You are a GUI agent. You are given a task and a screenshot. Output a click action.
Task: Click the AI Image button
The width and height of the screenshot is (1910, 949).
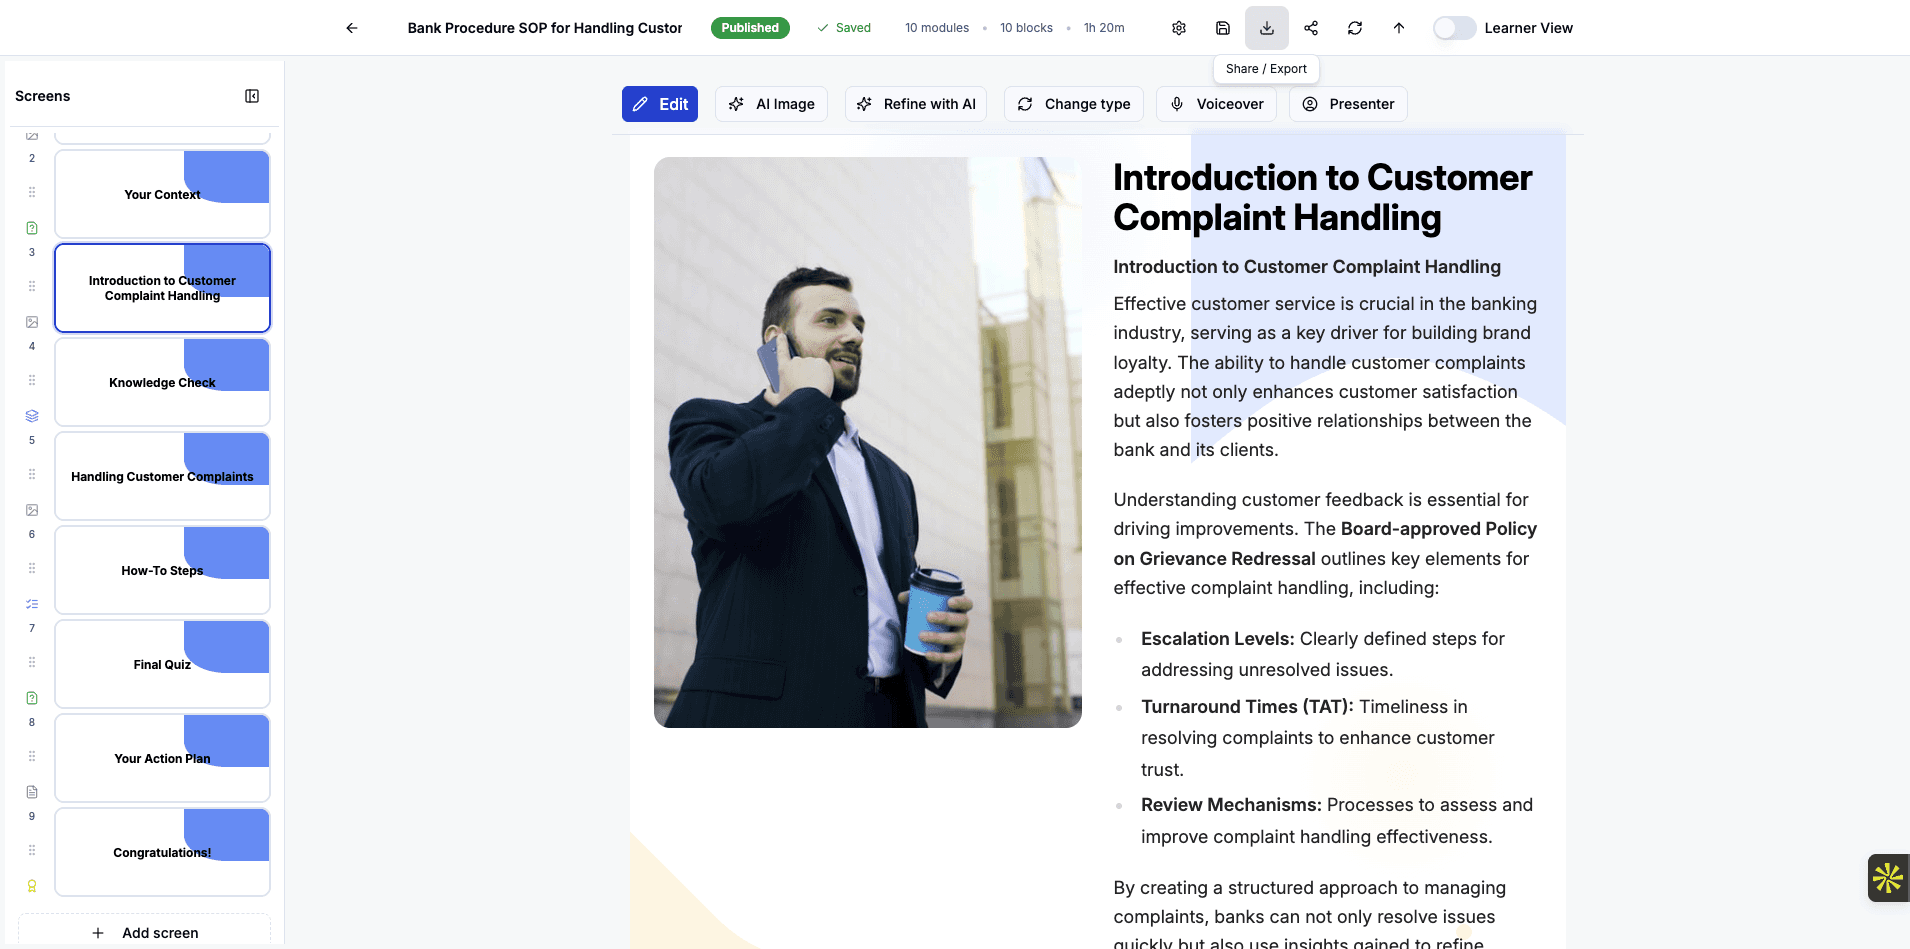pyautogui.click(x=771, y=104)
